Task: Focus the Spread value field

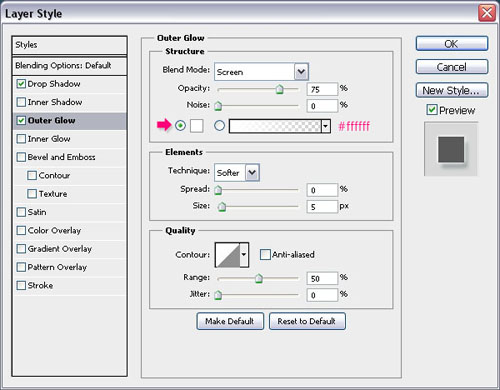Action: 322,190
